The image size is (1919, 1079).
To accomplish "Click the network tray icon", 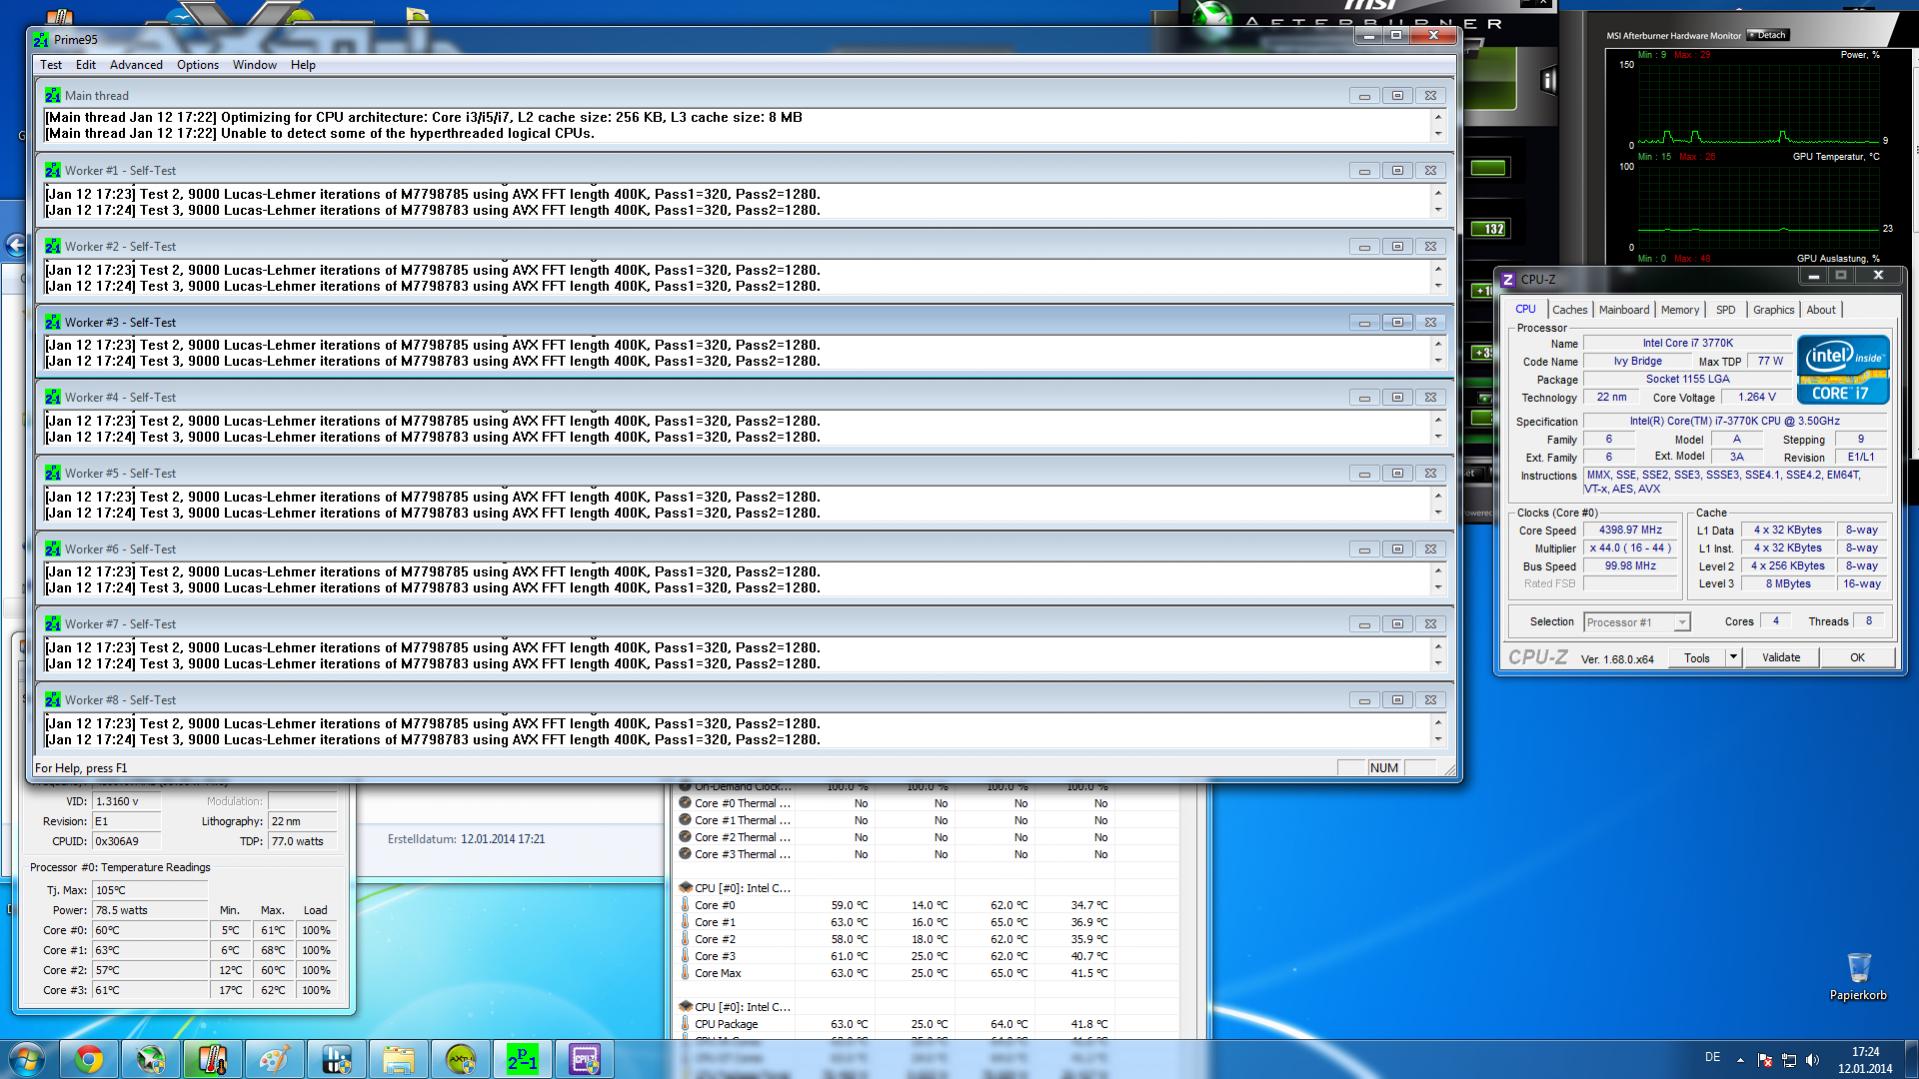I will pyautogui.click(x=1788, y=1060).
